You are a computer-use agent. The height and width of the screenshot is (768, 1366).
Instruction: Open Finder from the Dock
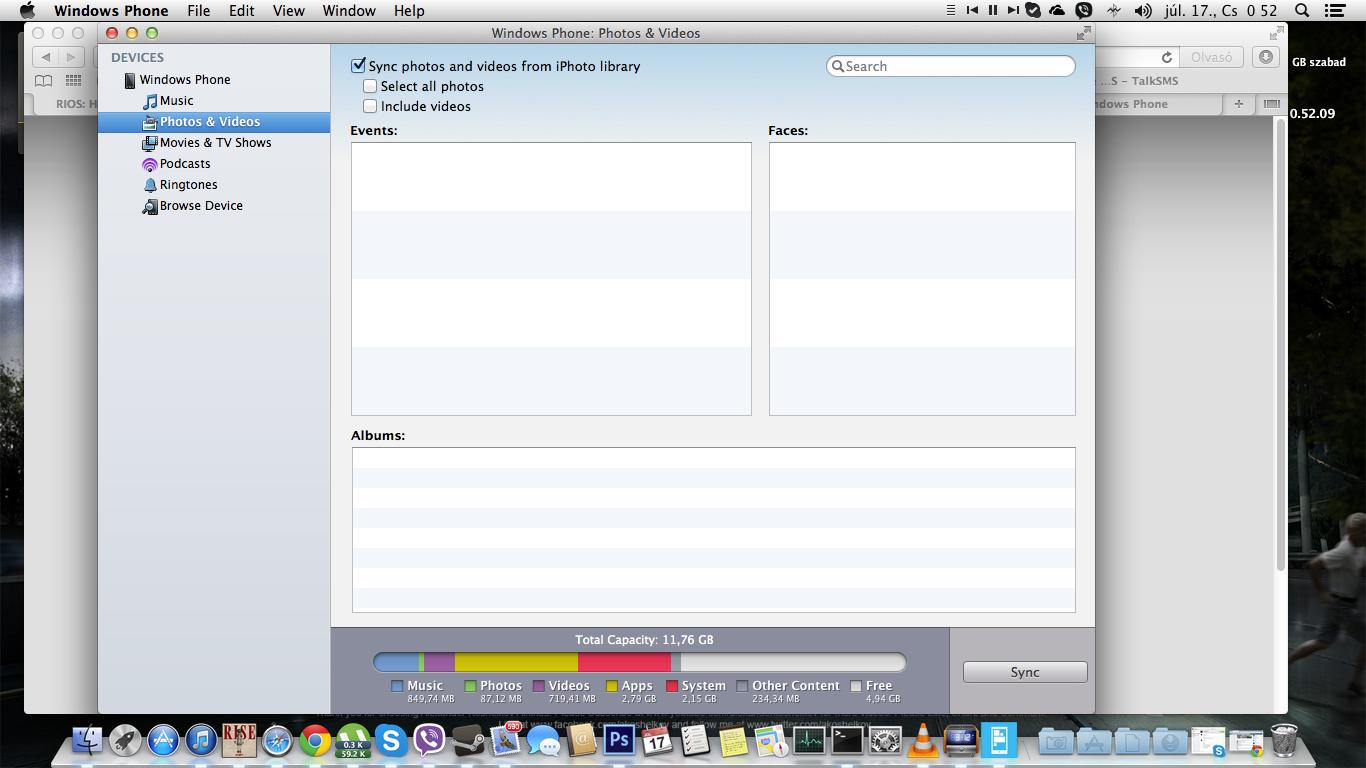88,741
